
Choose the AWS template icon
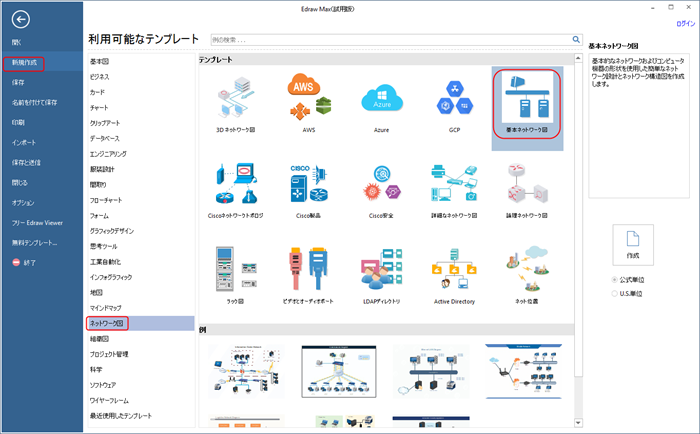click(309, 104)
